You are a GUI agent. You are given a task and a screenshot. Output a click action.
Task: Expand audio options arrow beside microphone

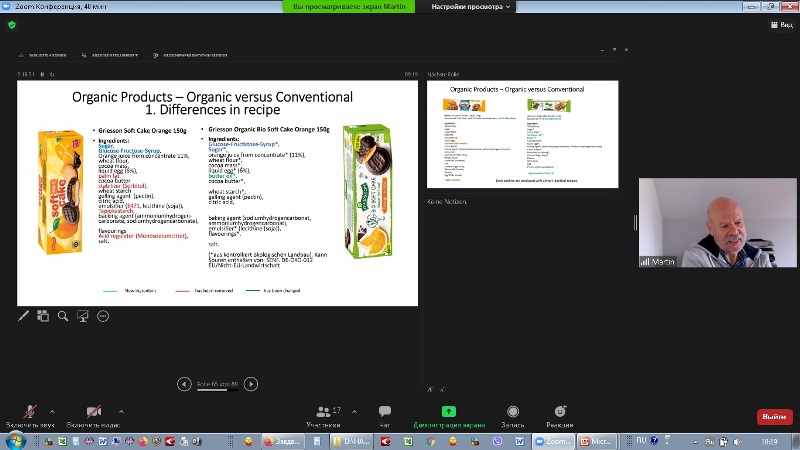point(52,411)
